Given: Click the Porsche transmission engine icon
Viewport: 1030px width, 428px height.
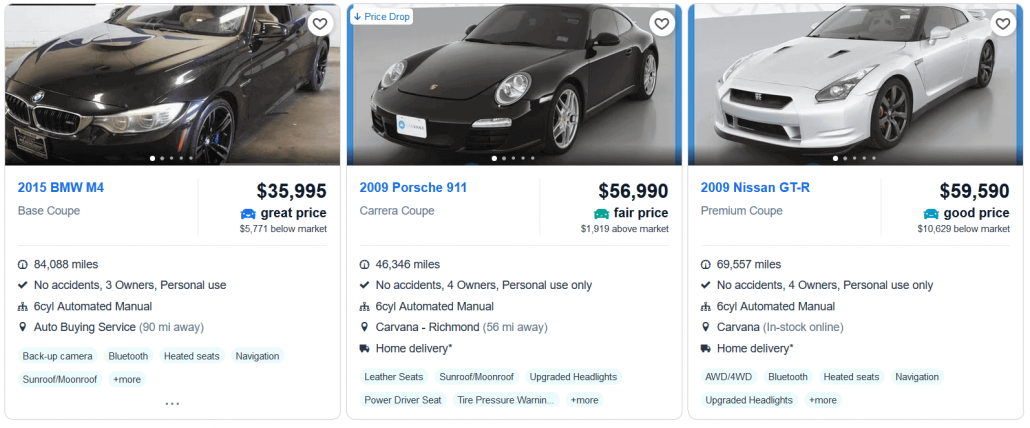Looking at the screenshot, I should pyautogui.click(x=365, y=306).
